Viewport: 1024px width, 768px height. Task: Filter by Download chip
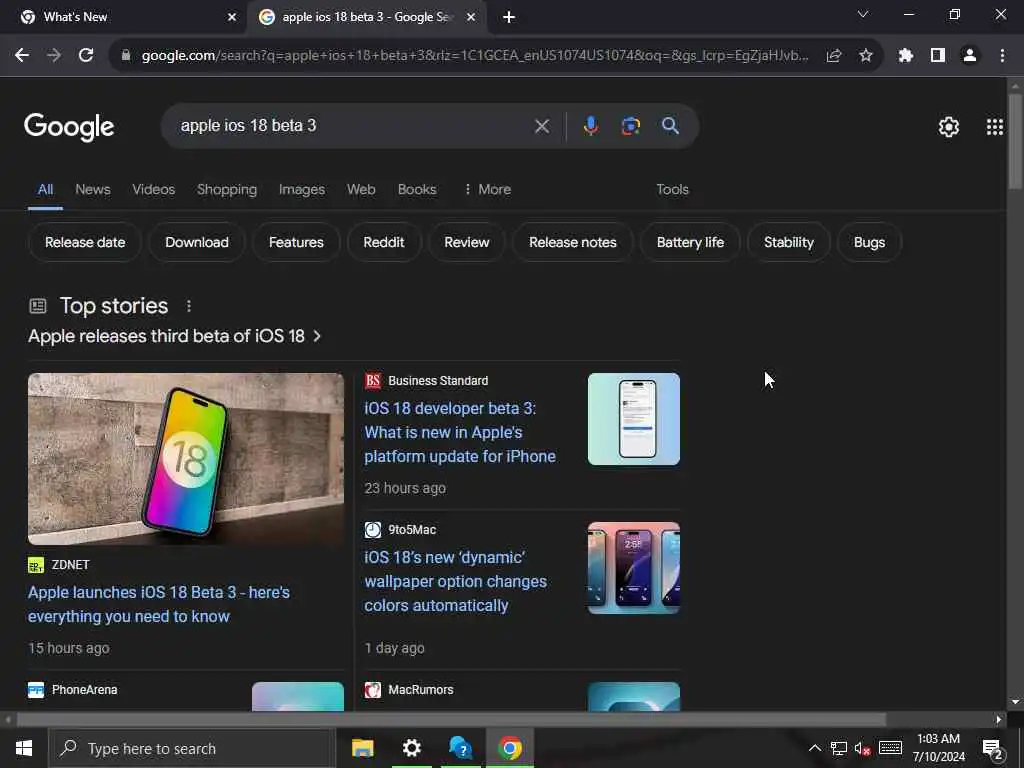tap(197, 242)
